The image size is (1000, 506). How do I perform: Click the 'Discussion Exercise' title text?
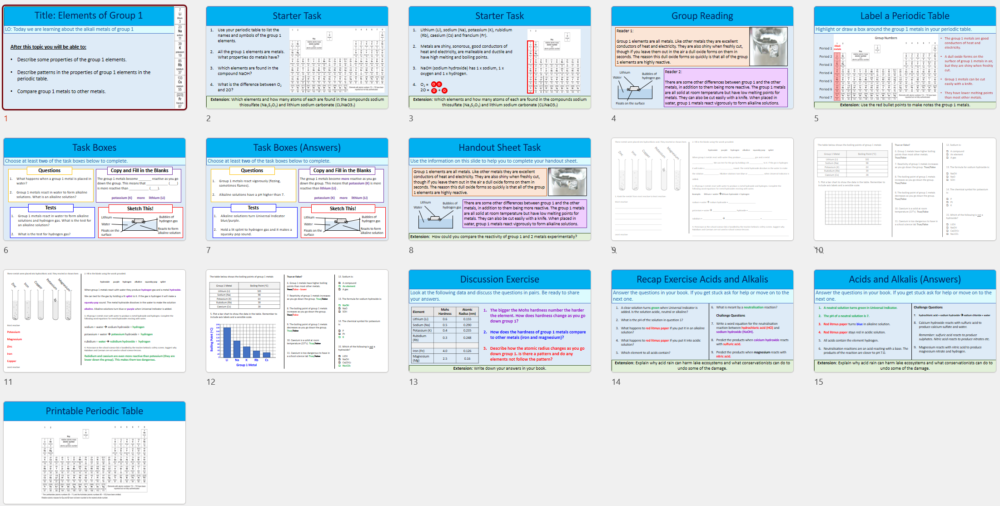499,279
